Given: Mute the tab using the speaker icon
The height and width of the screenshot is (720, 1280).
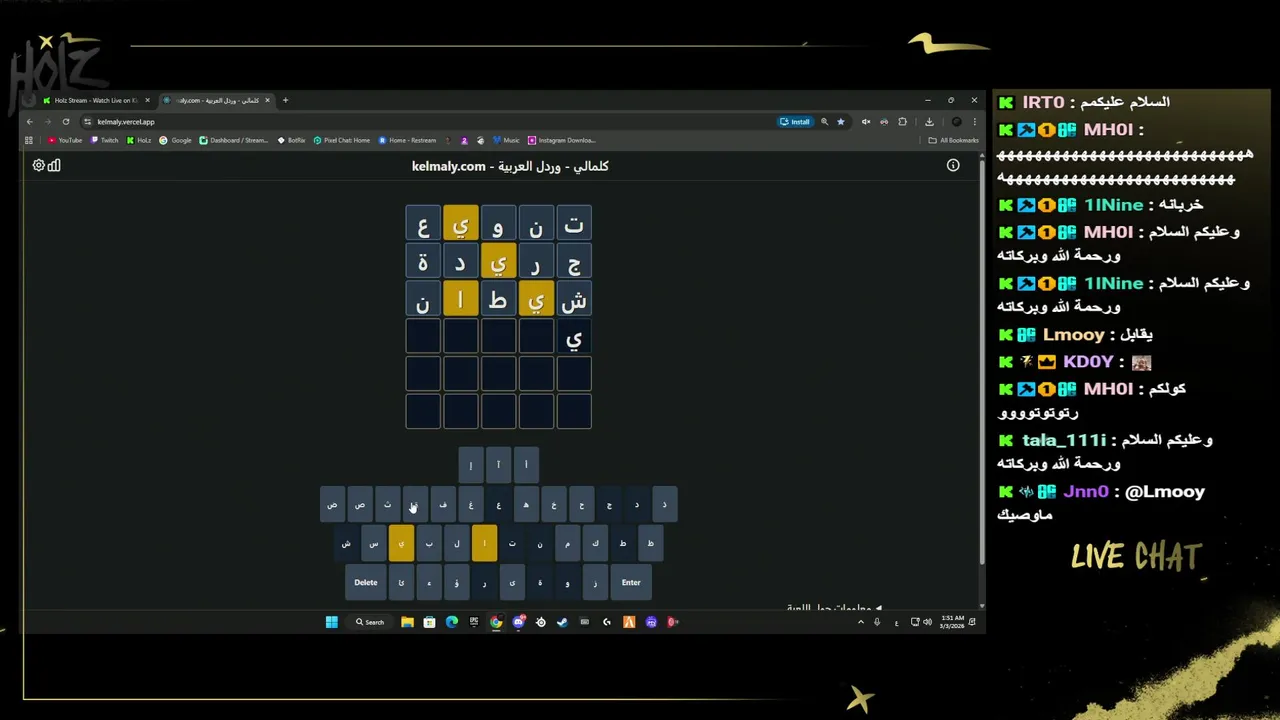Looking at the screenshot, I should coord(866,122).
